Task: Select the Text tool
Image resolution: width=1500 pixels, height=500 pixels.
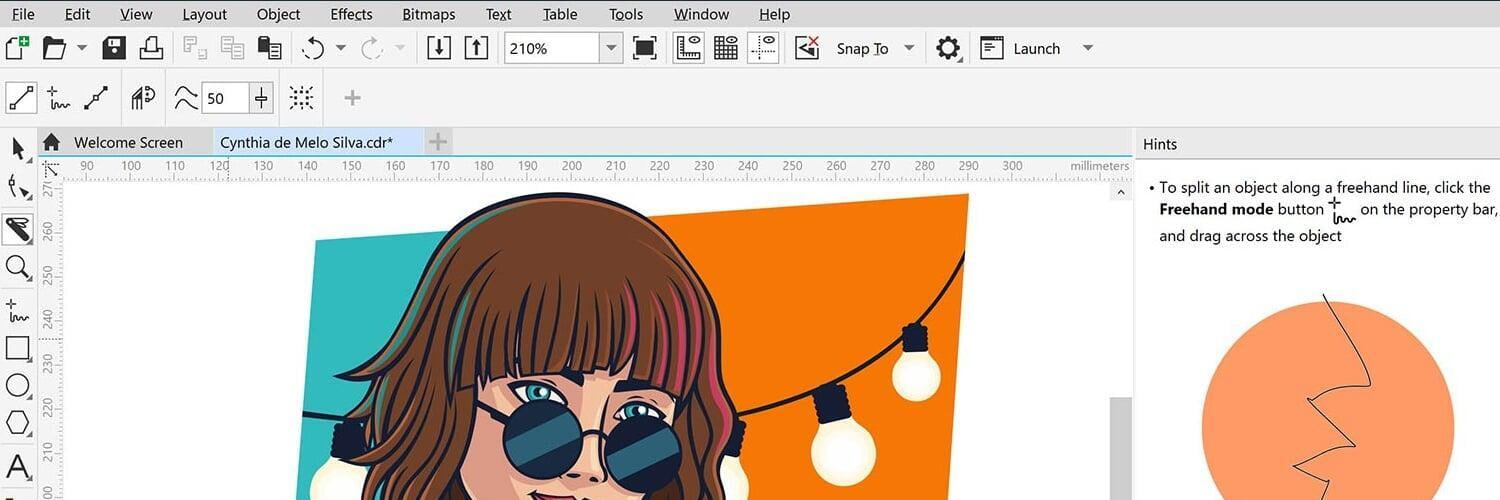Action: coord(18,466)
